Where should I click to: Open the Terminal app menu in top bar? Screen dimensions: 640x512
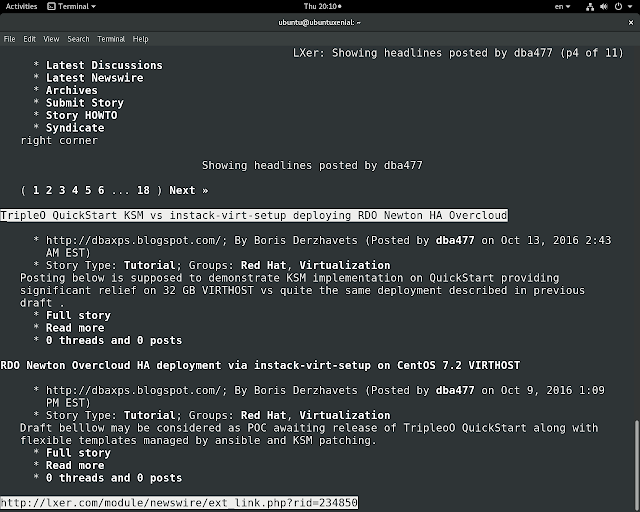72,6
